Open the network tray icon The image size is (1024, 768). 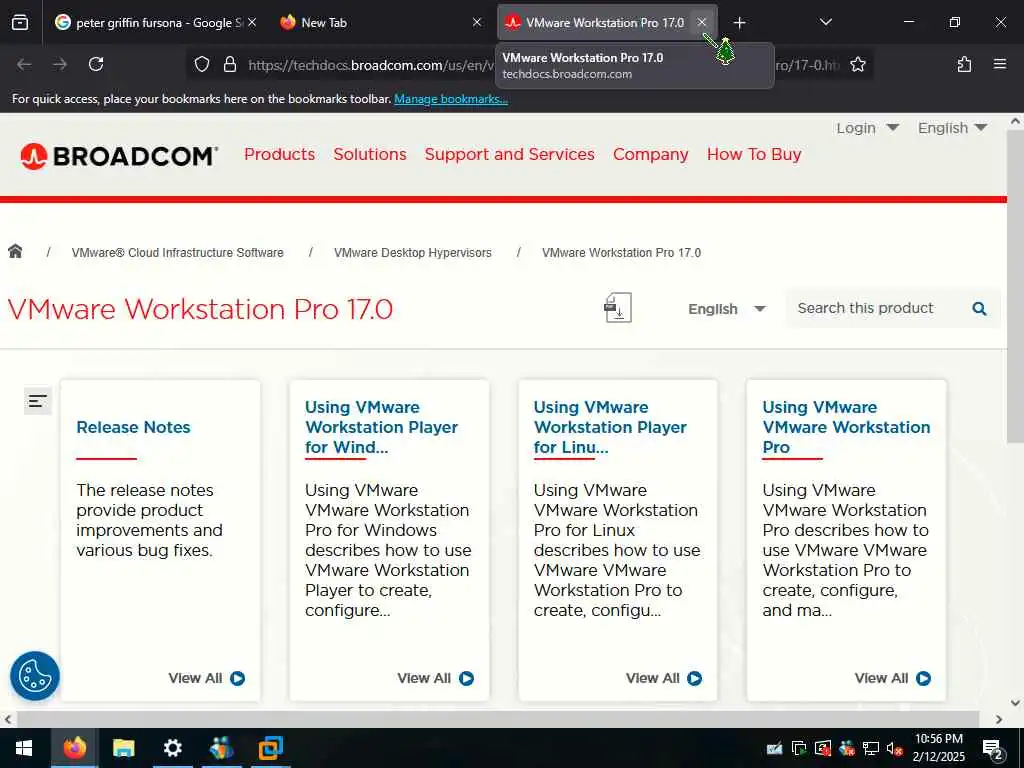[x=871, y=748]
